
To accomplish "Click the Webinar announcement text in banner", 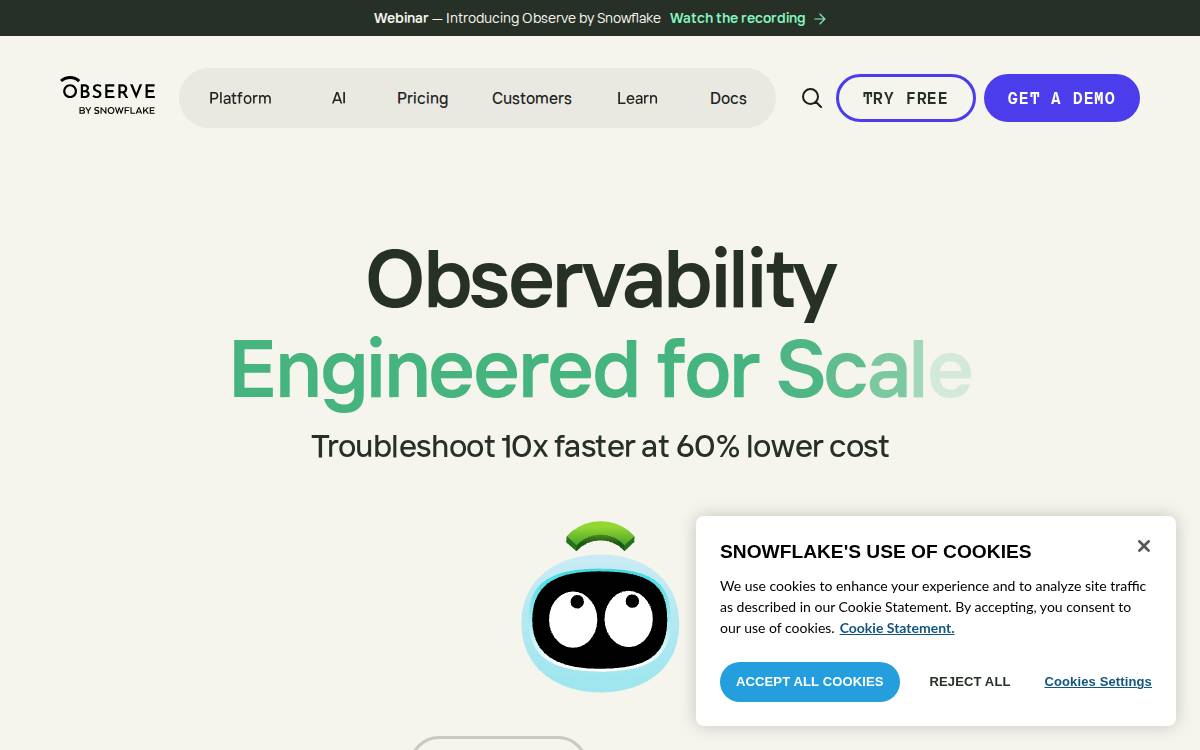I will [x=517, y=18].
